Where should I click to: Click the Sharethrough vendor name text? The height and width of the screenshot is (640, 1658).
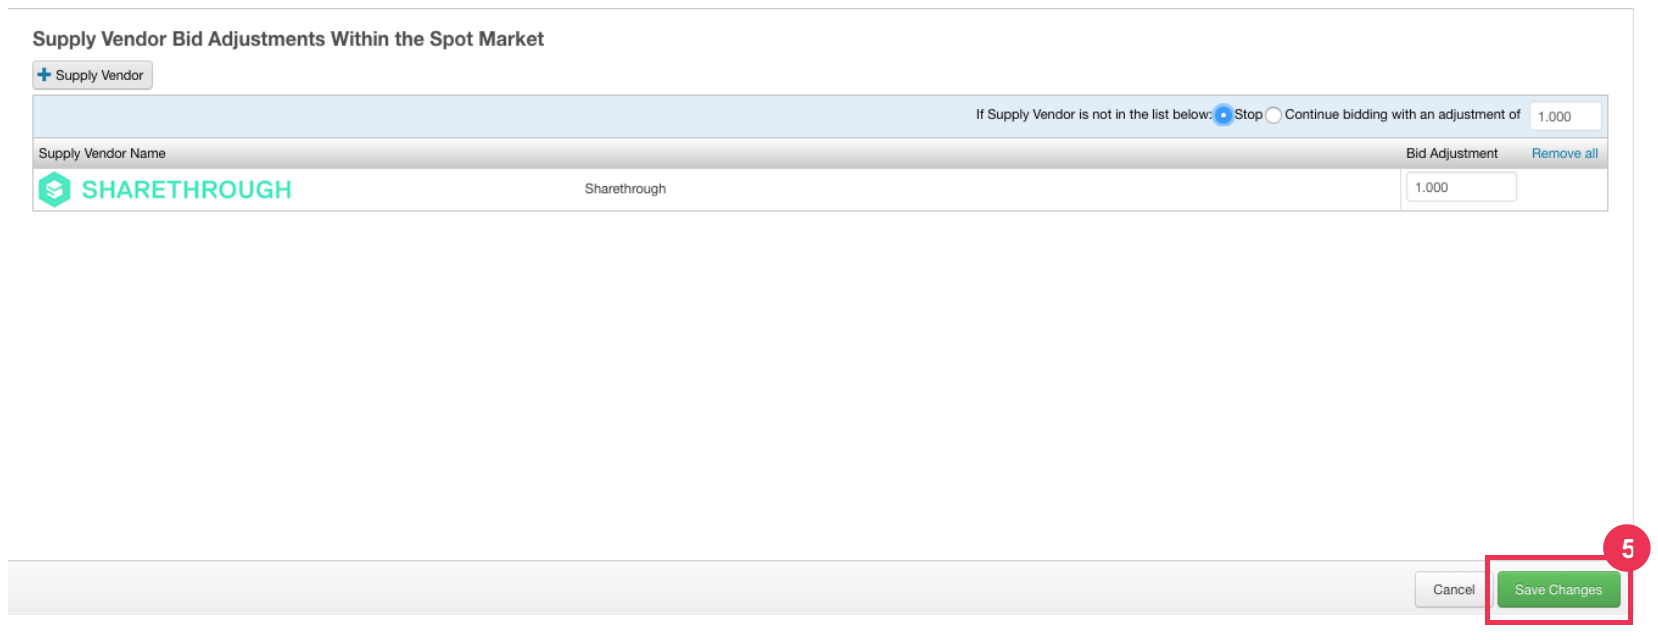(x=625, y=189)
